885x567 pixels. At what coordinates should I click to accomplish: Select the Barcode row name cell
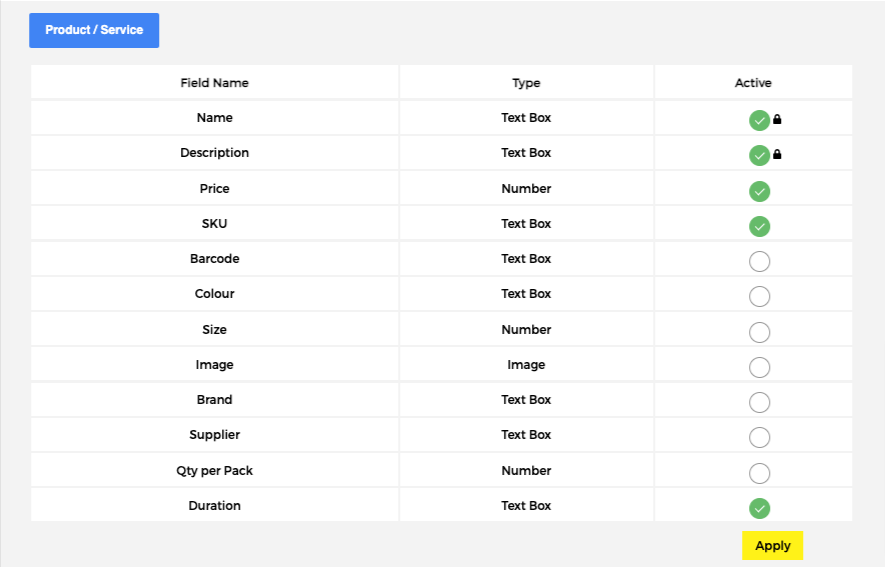214,259
